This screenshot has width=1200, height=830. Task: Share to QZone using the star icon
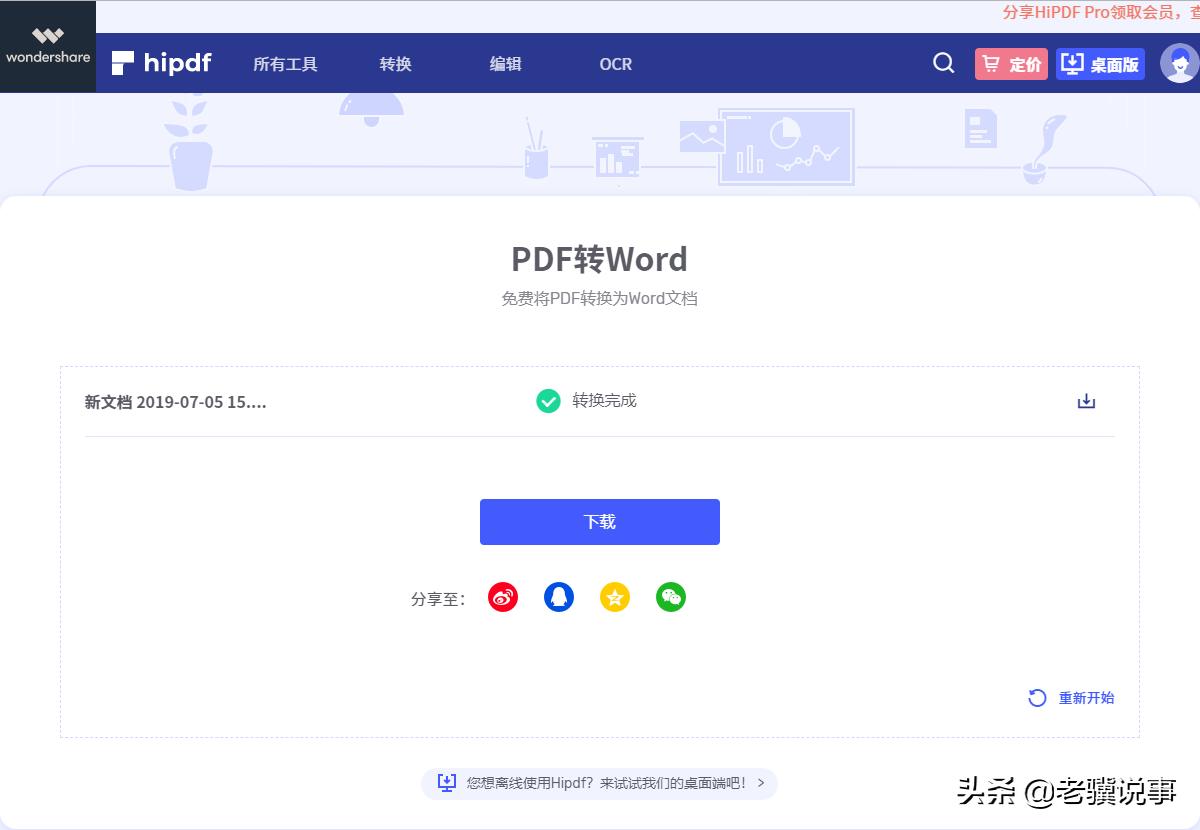615,597
